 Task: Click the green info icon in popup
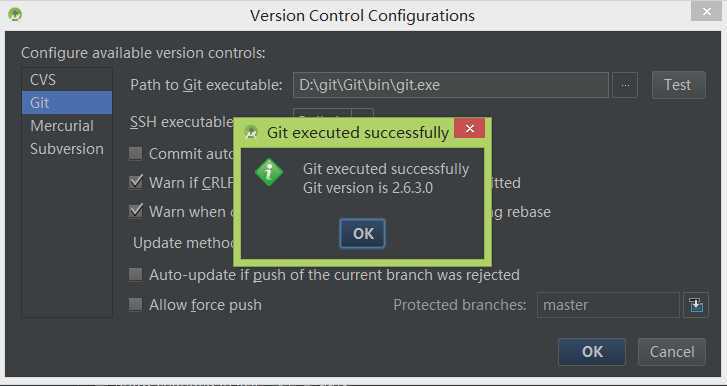(269, 172)
